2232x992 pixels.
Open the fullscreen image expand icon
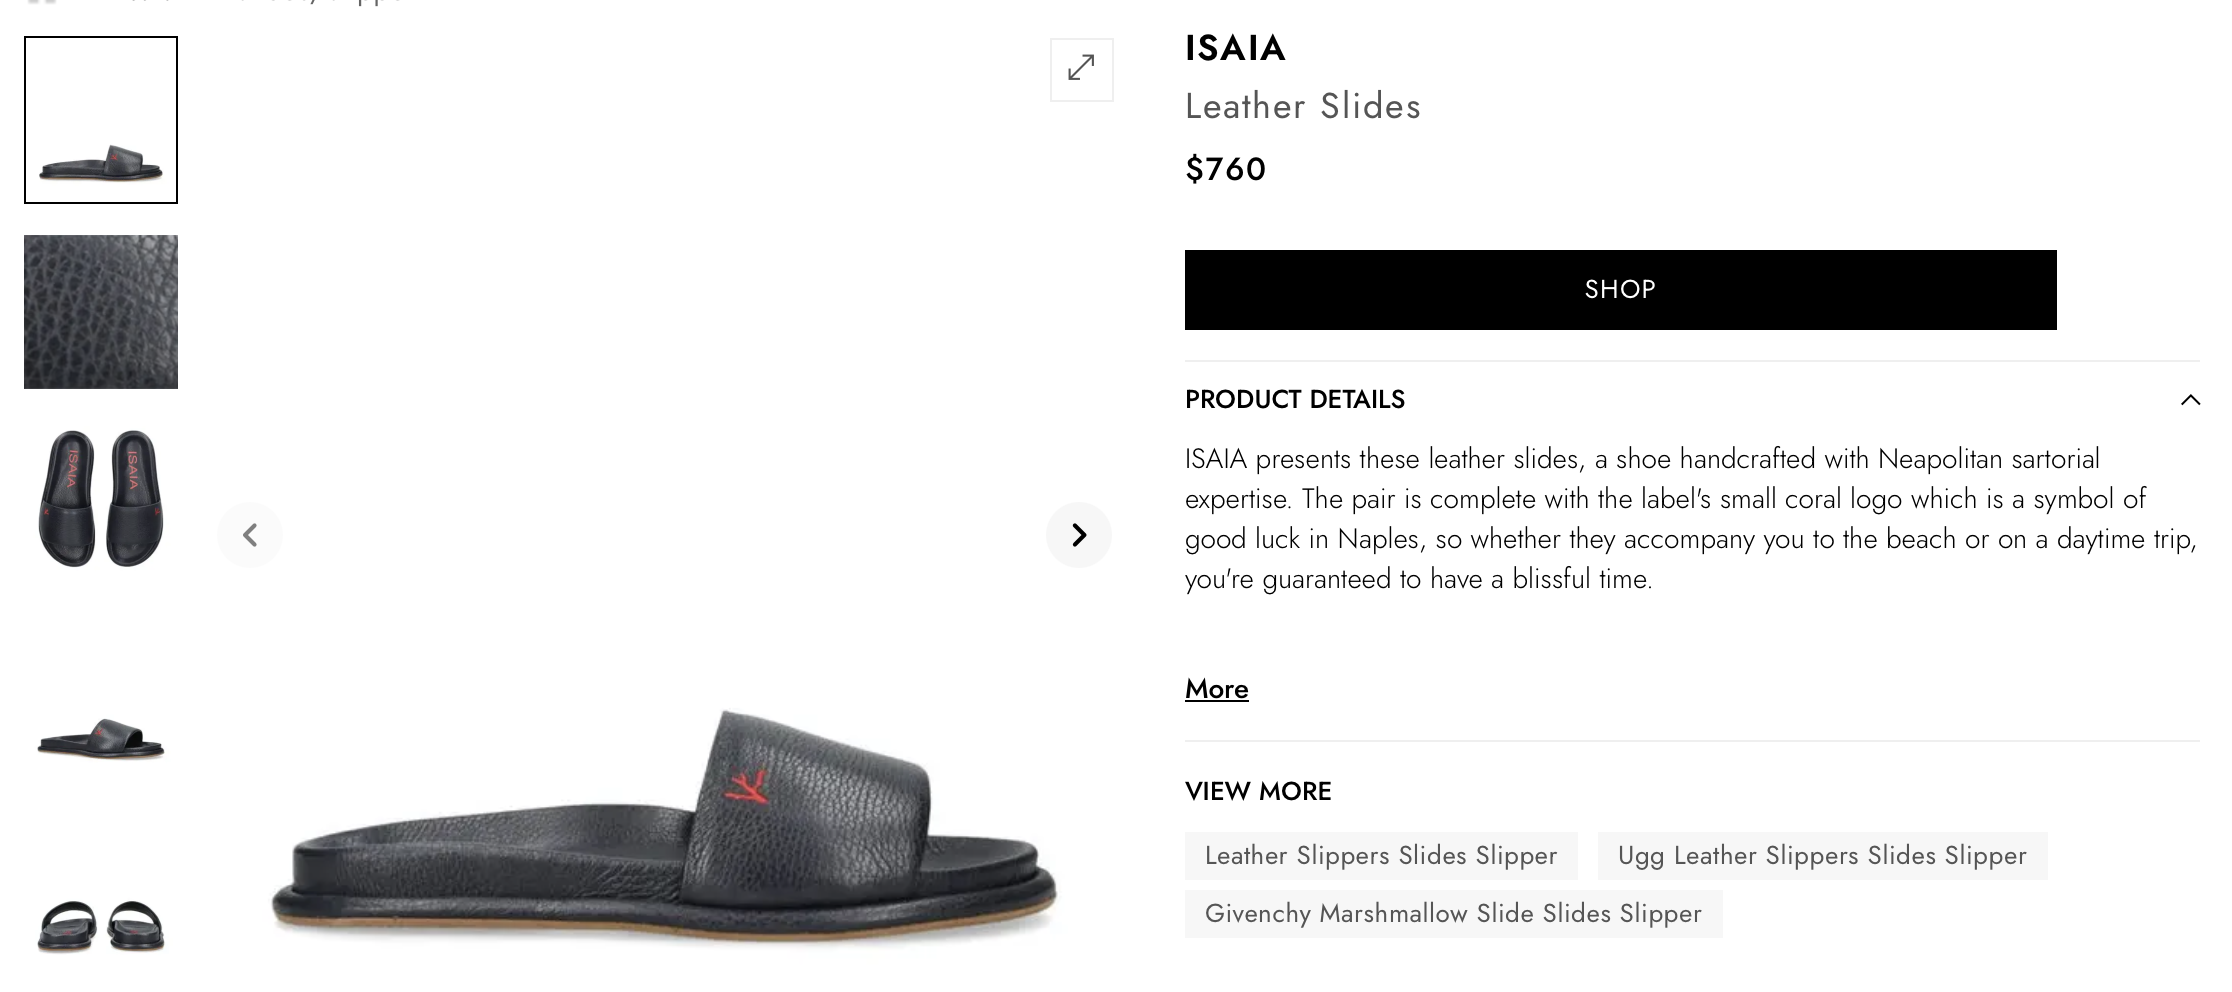[x=1081, y=69]
